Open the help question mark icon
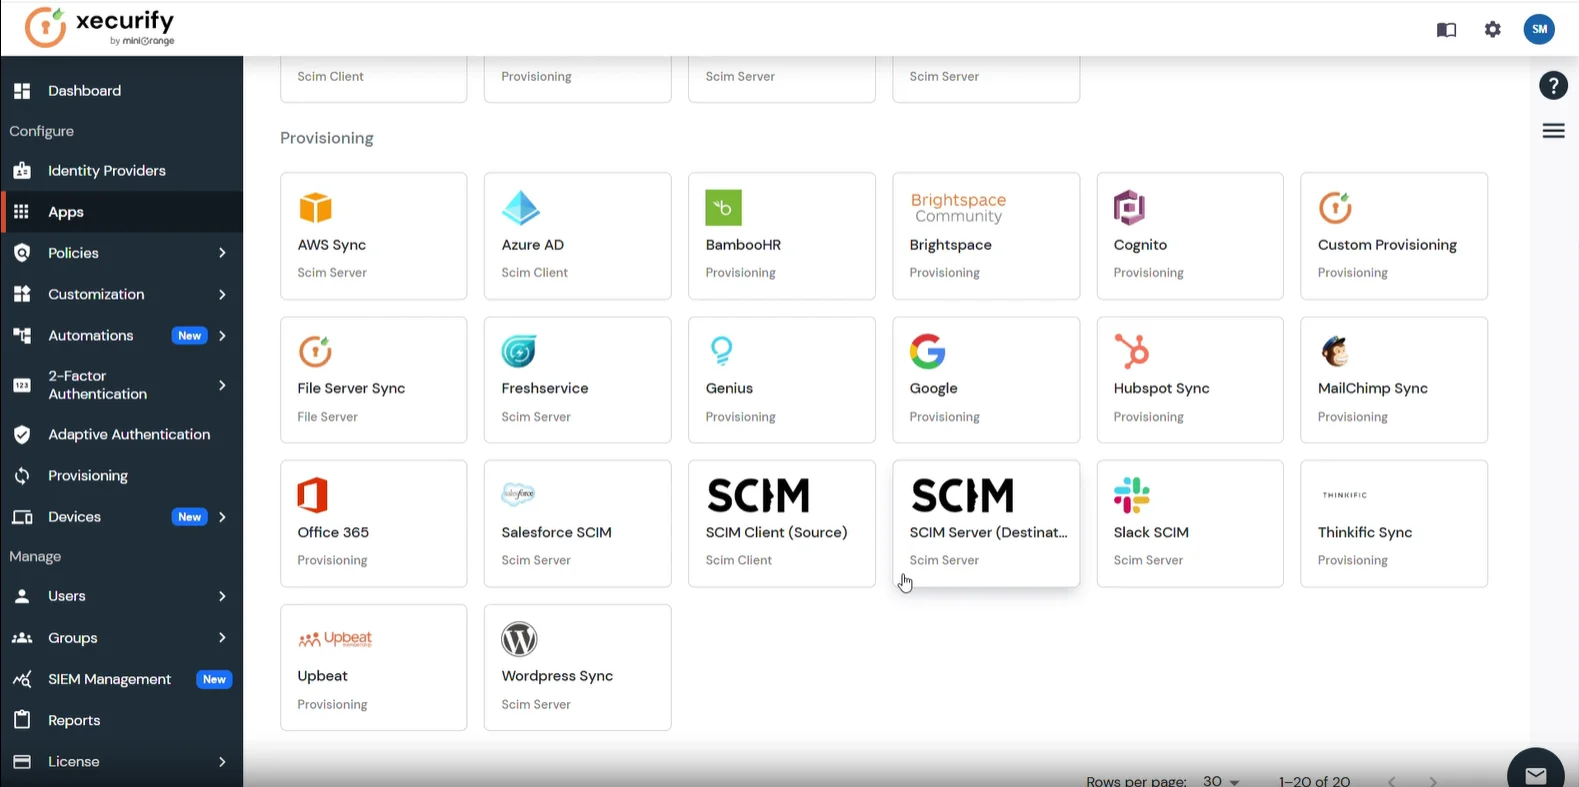This screenshot has width=1579, height=787. [1553, 86]
